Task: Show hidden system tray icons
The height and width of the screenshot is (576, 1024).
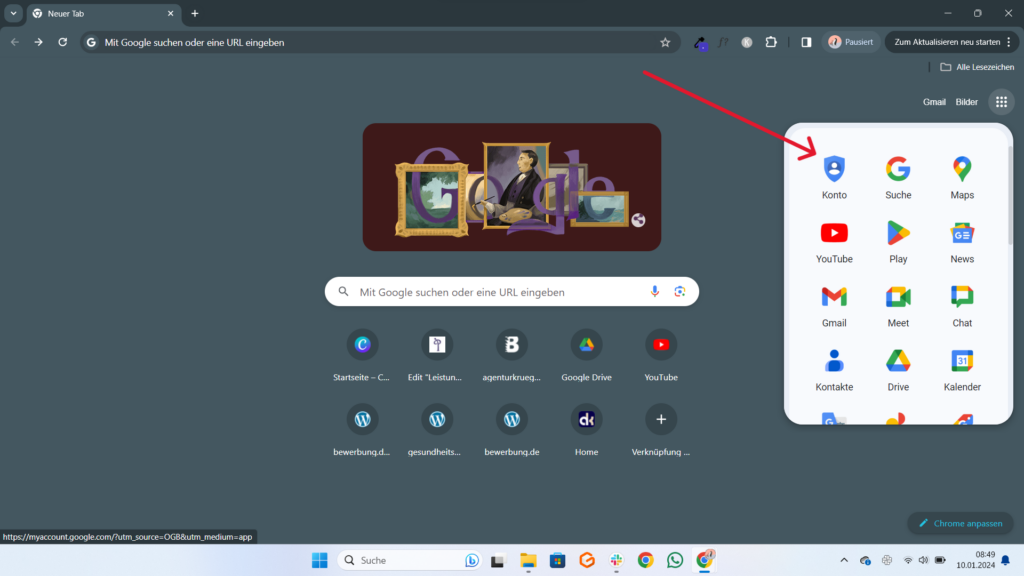Action: [843, 560]
